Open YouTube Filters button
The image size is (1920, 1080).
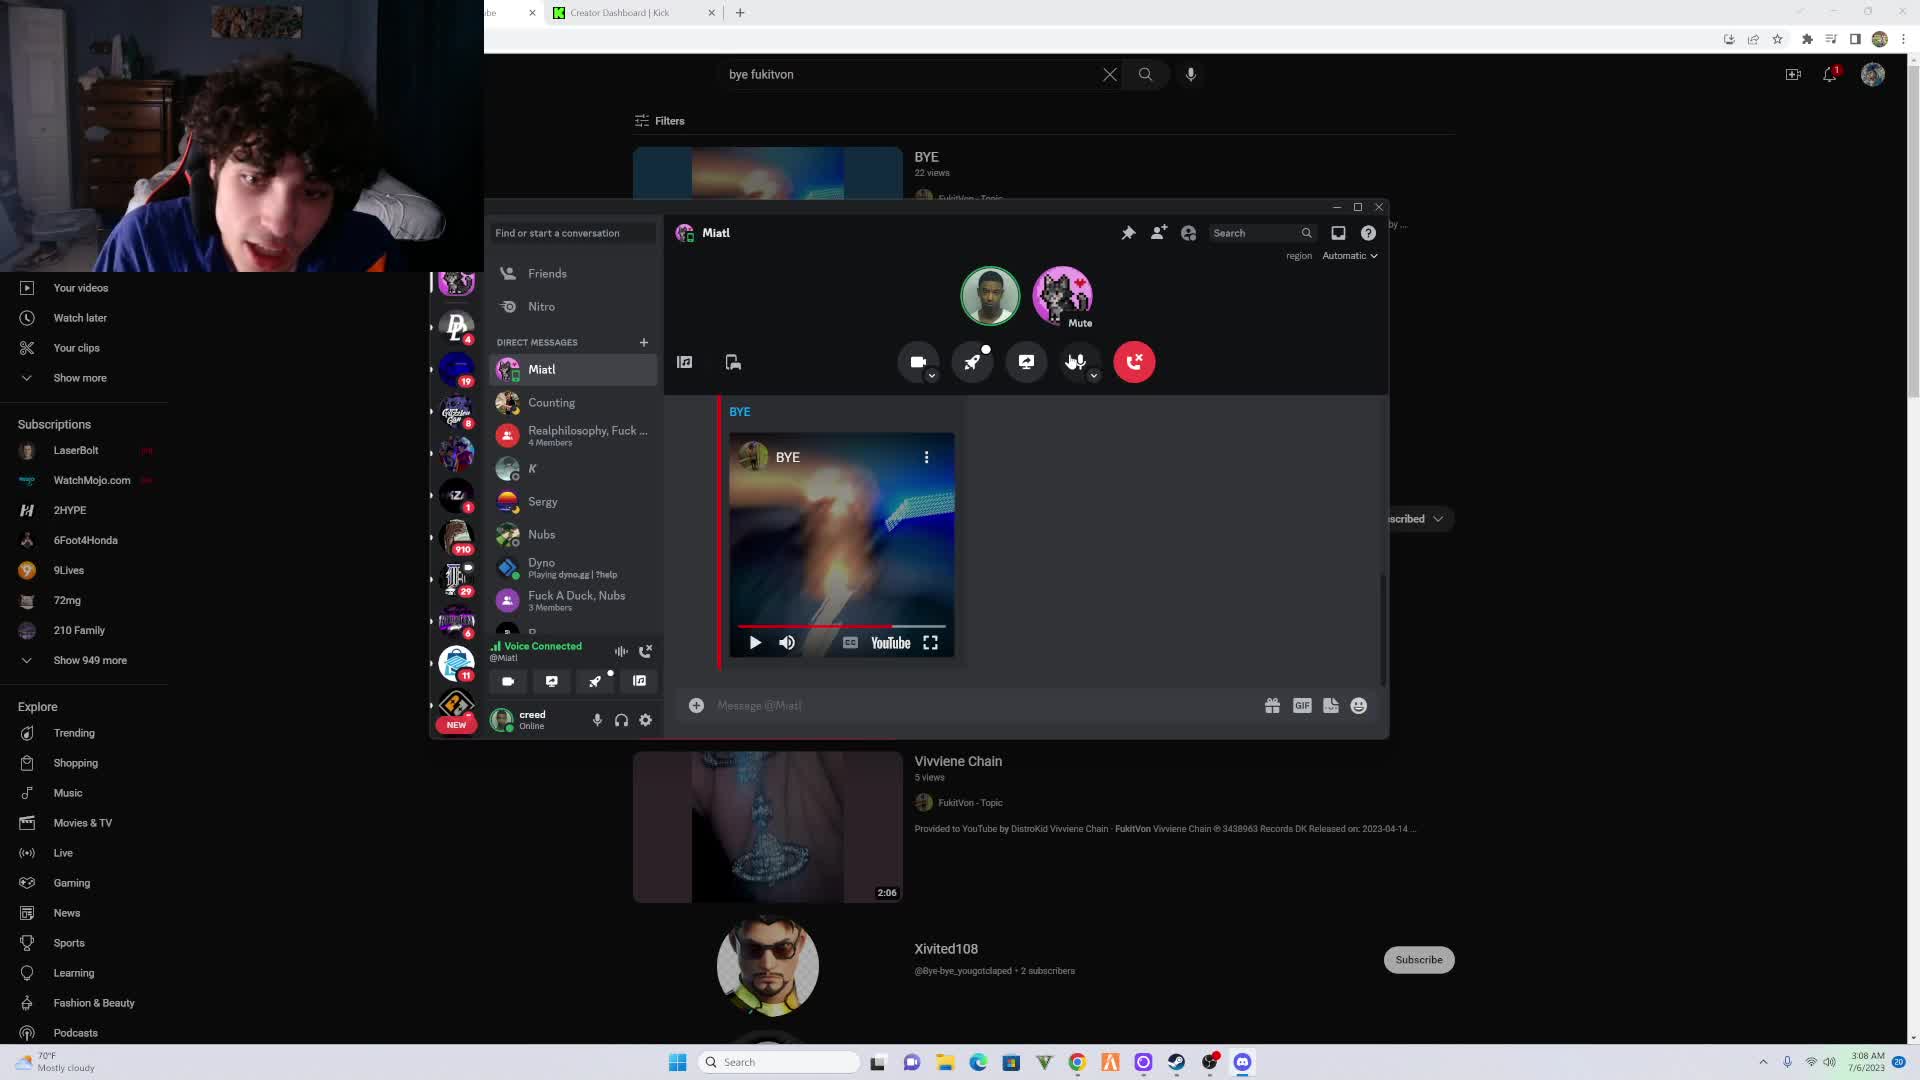pyautogui.click(x=660, y=121)
